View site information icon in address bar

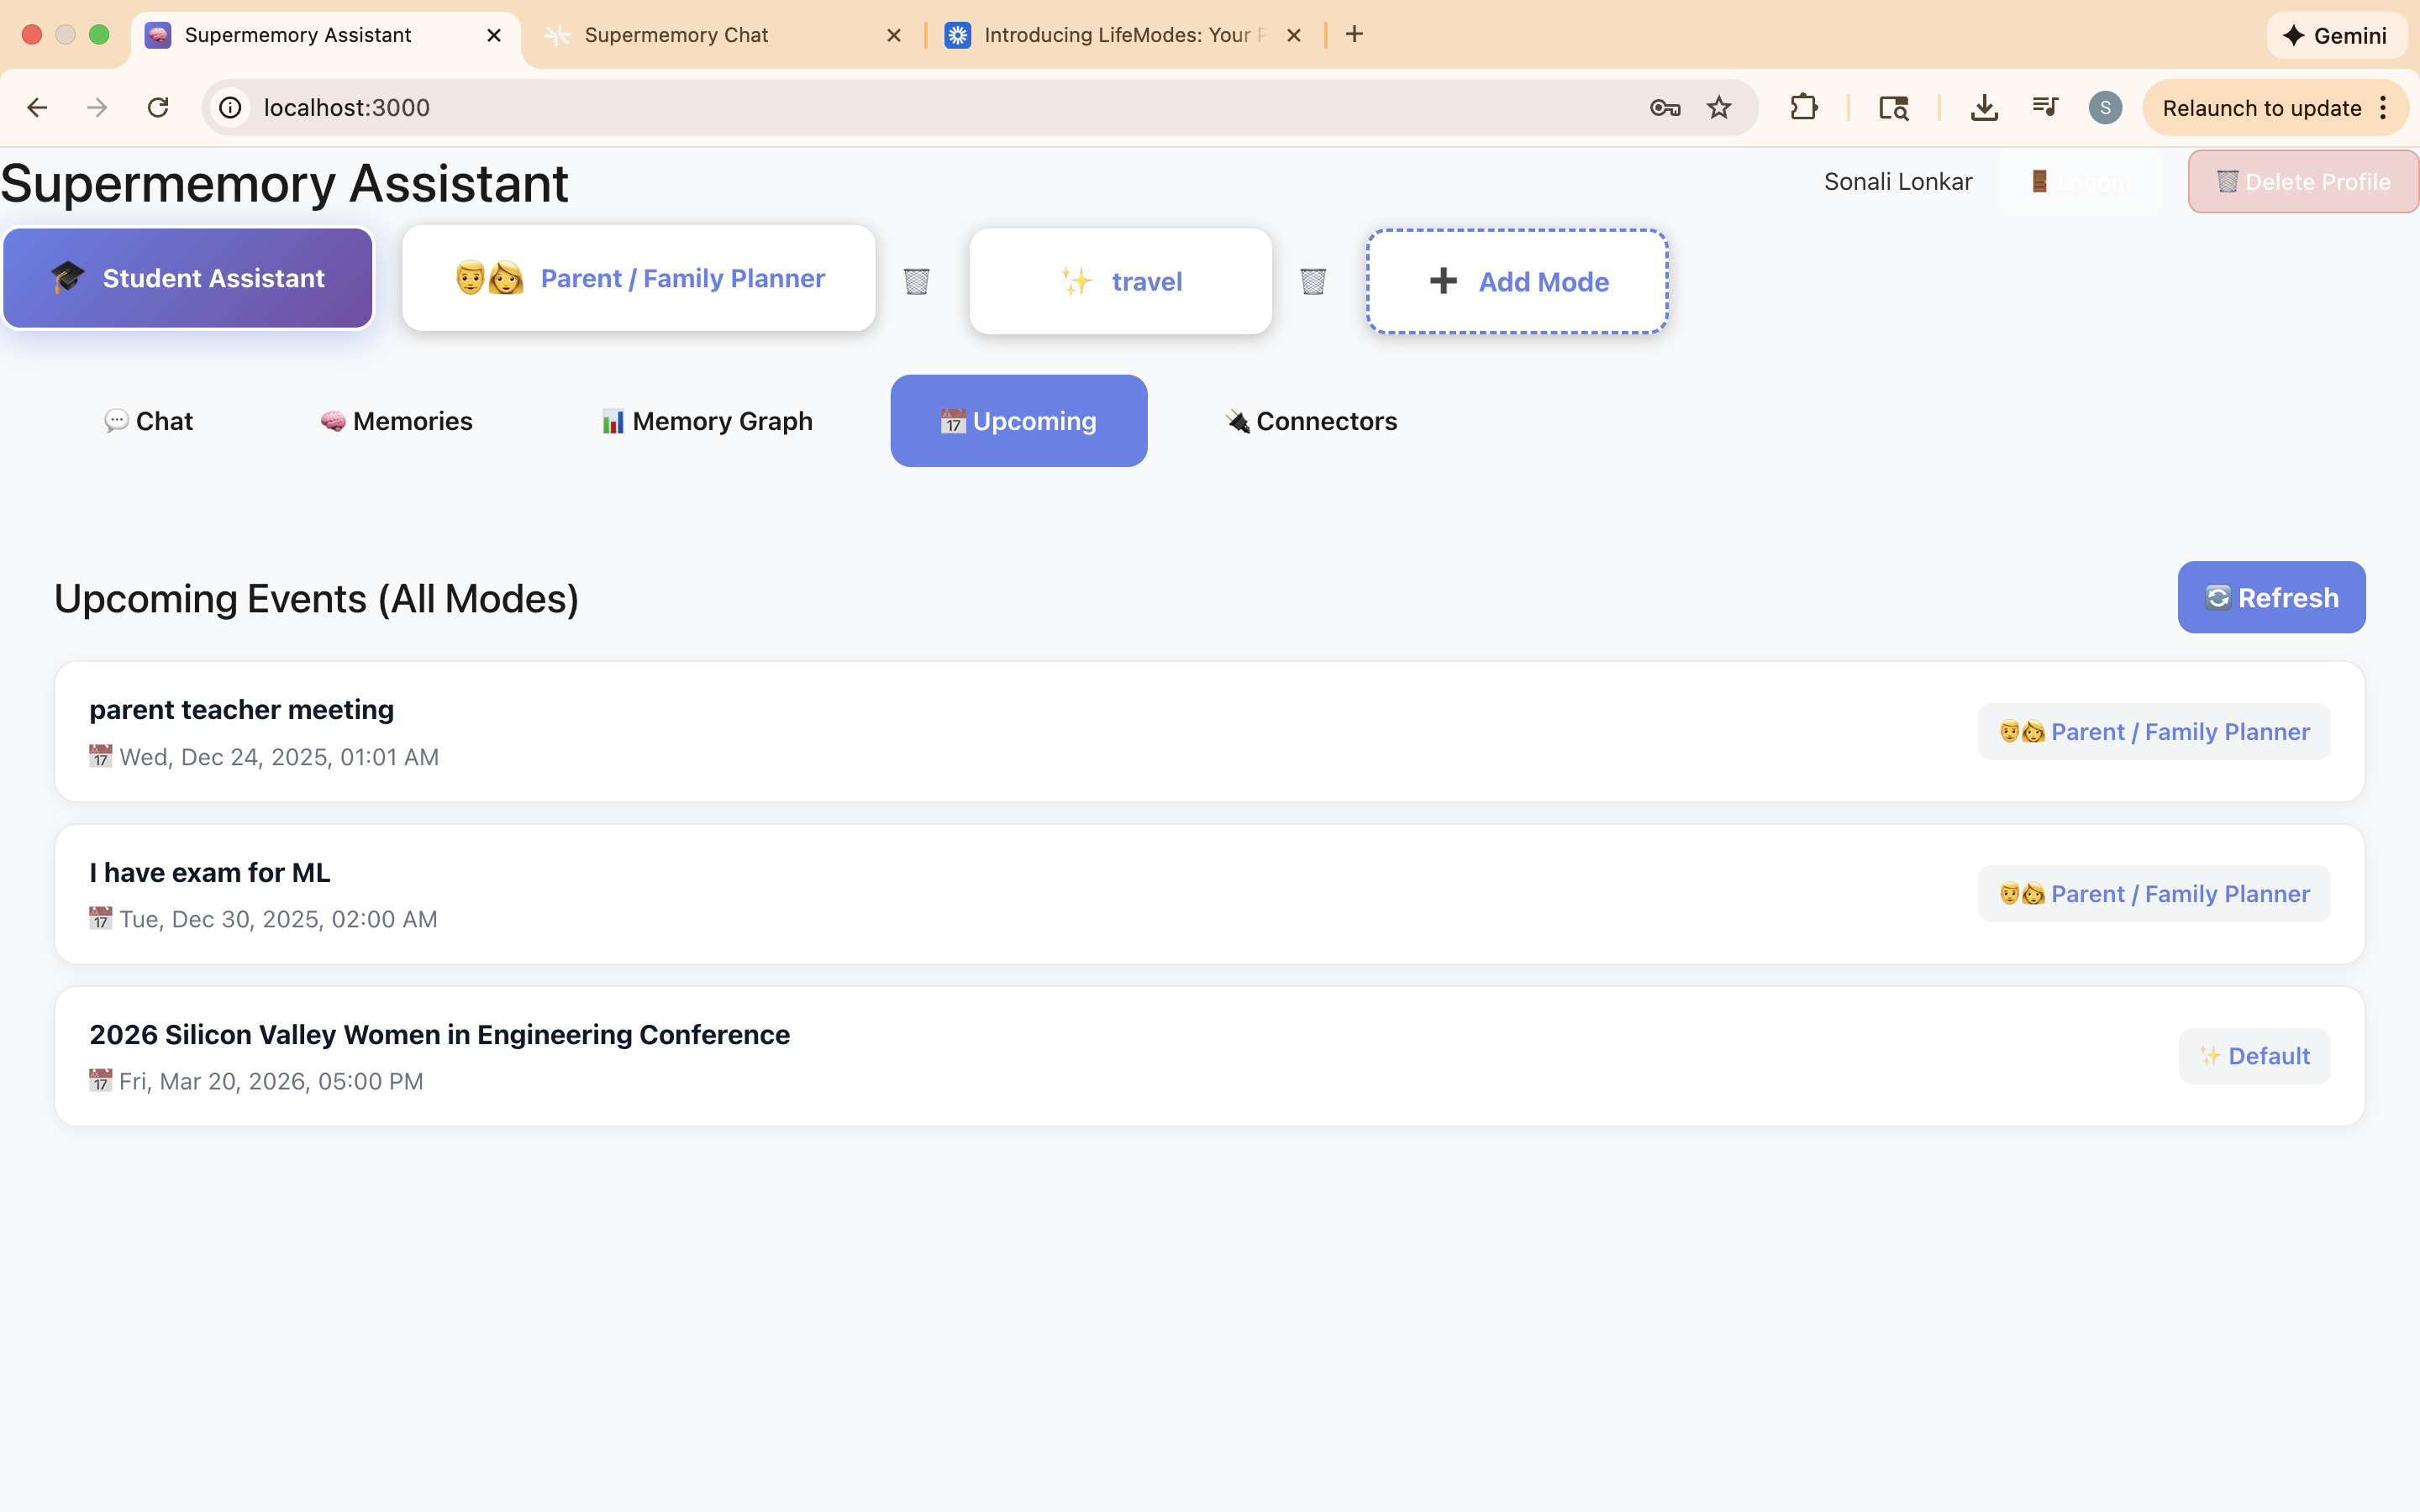(x=231, y=107)
